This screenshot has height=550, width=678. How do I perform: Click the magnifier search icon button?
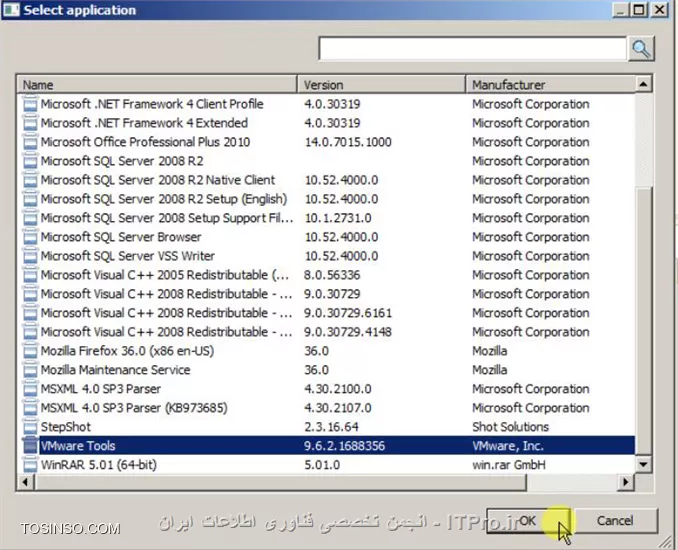[x=641, y=48]
